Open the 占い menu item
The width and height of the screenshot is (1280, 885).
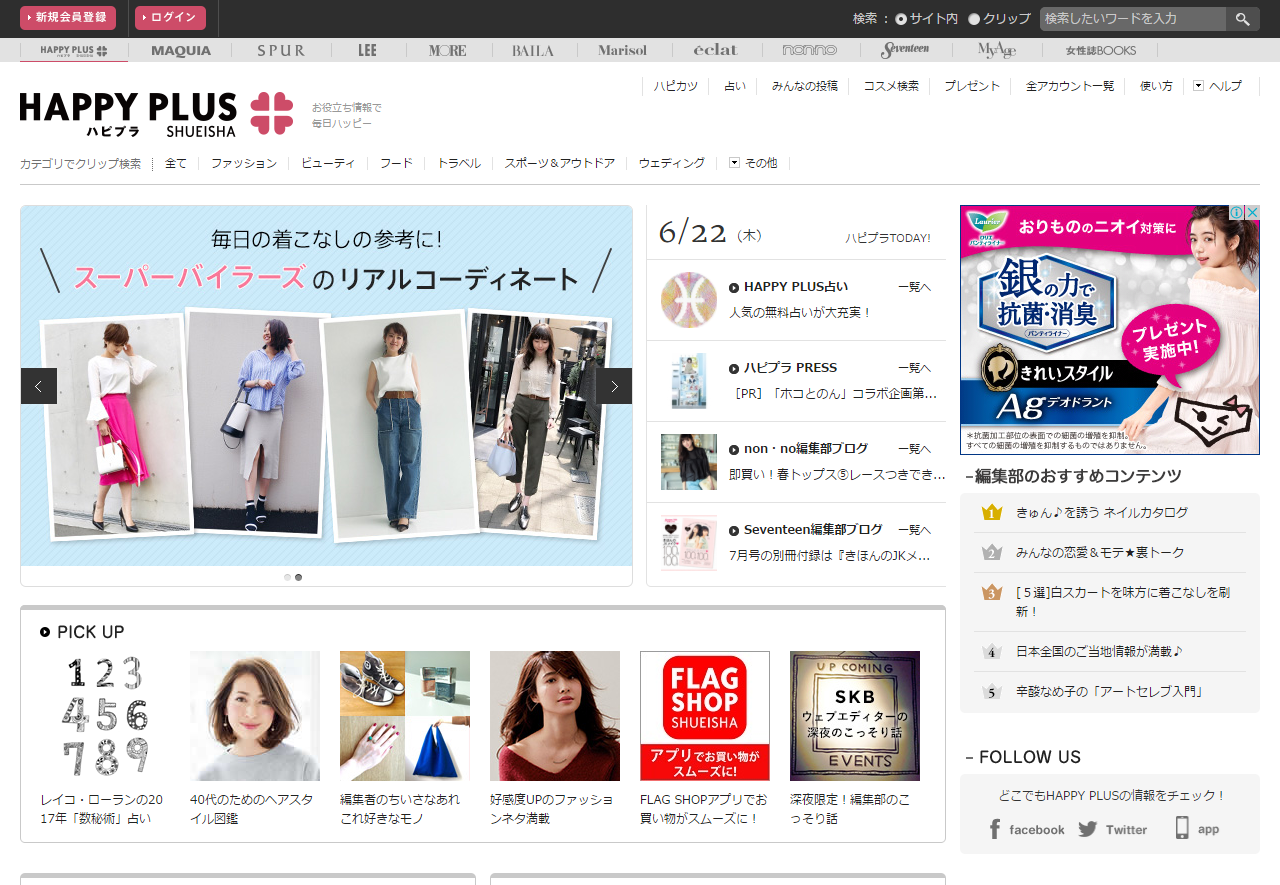click(735, 86)
